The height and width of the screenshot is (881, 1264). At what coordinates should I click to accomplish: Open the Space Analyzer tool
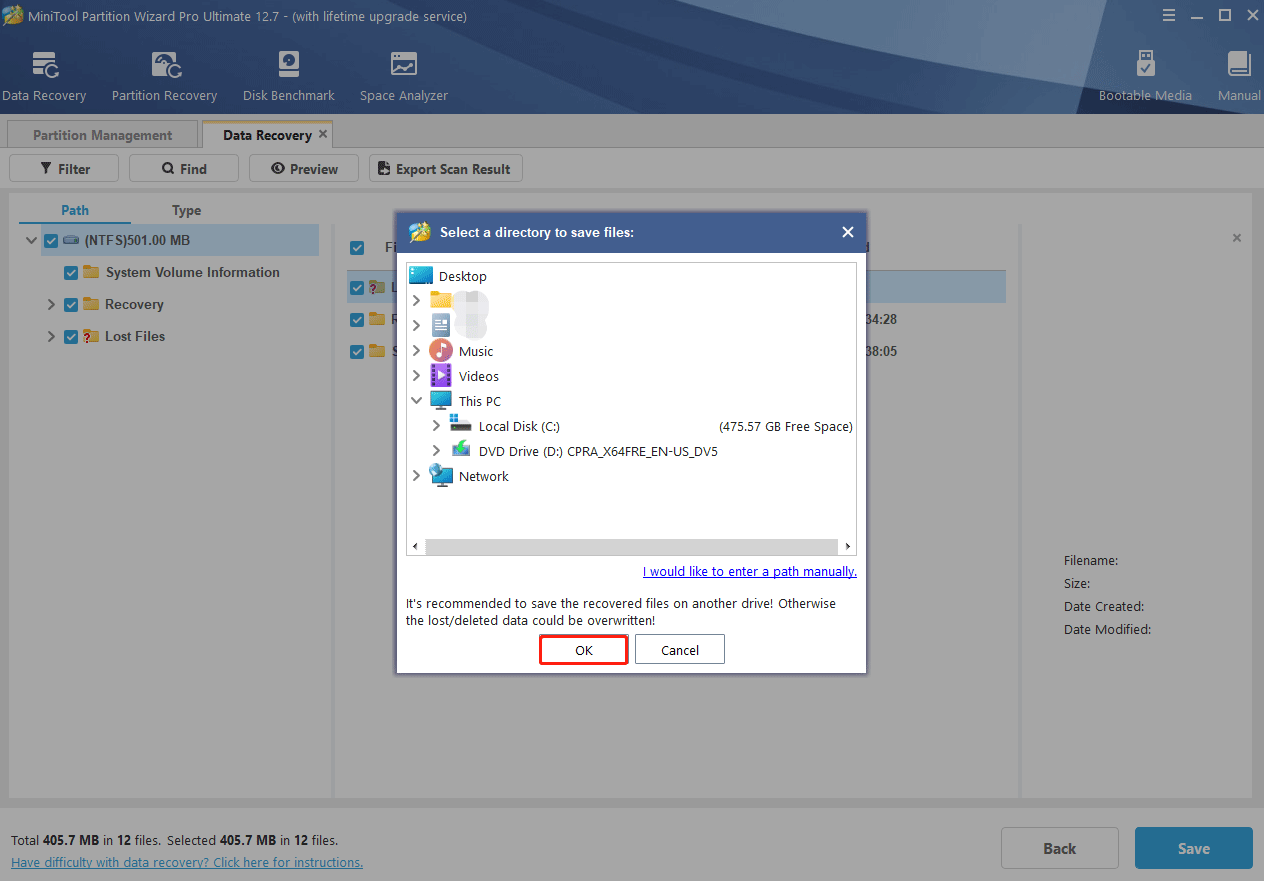[x=403, y=65]
